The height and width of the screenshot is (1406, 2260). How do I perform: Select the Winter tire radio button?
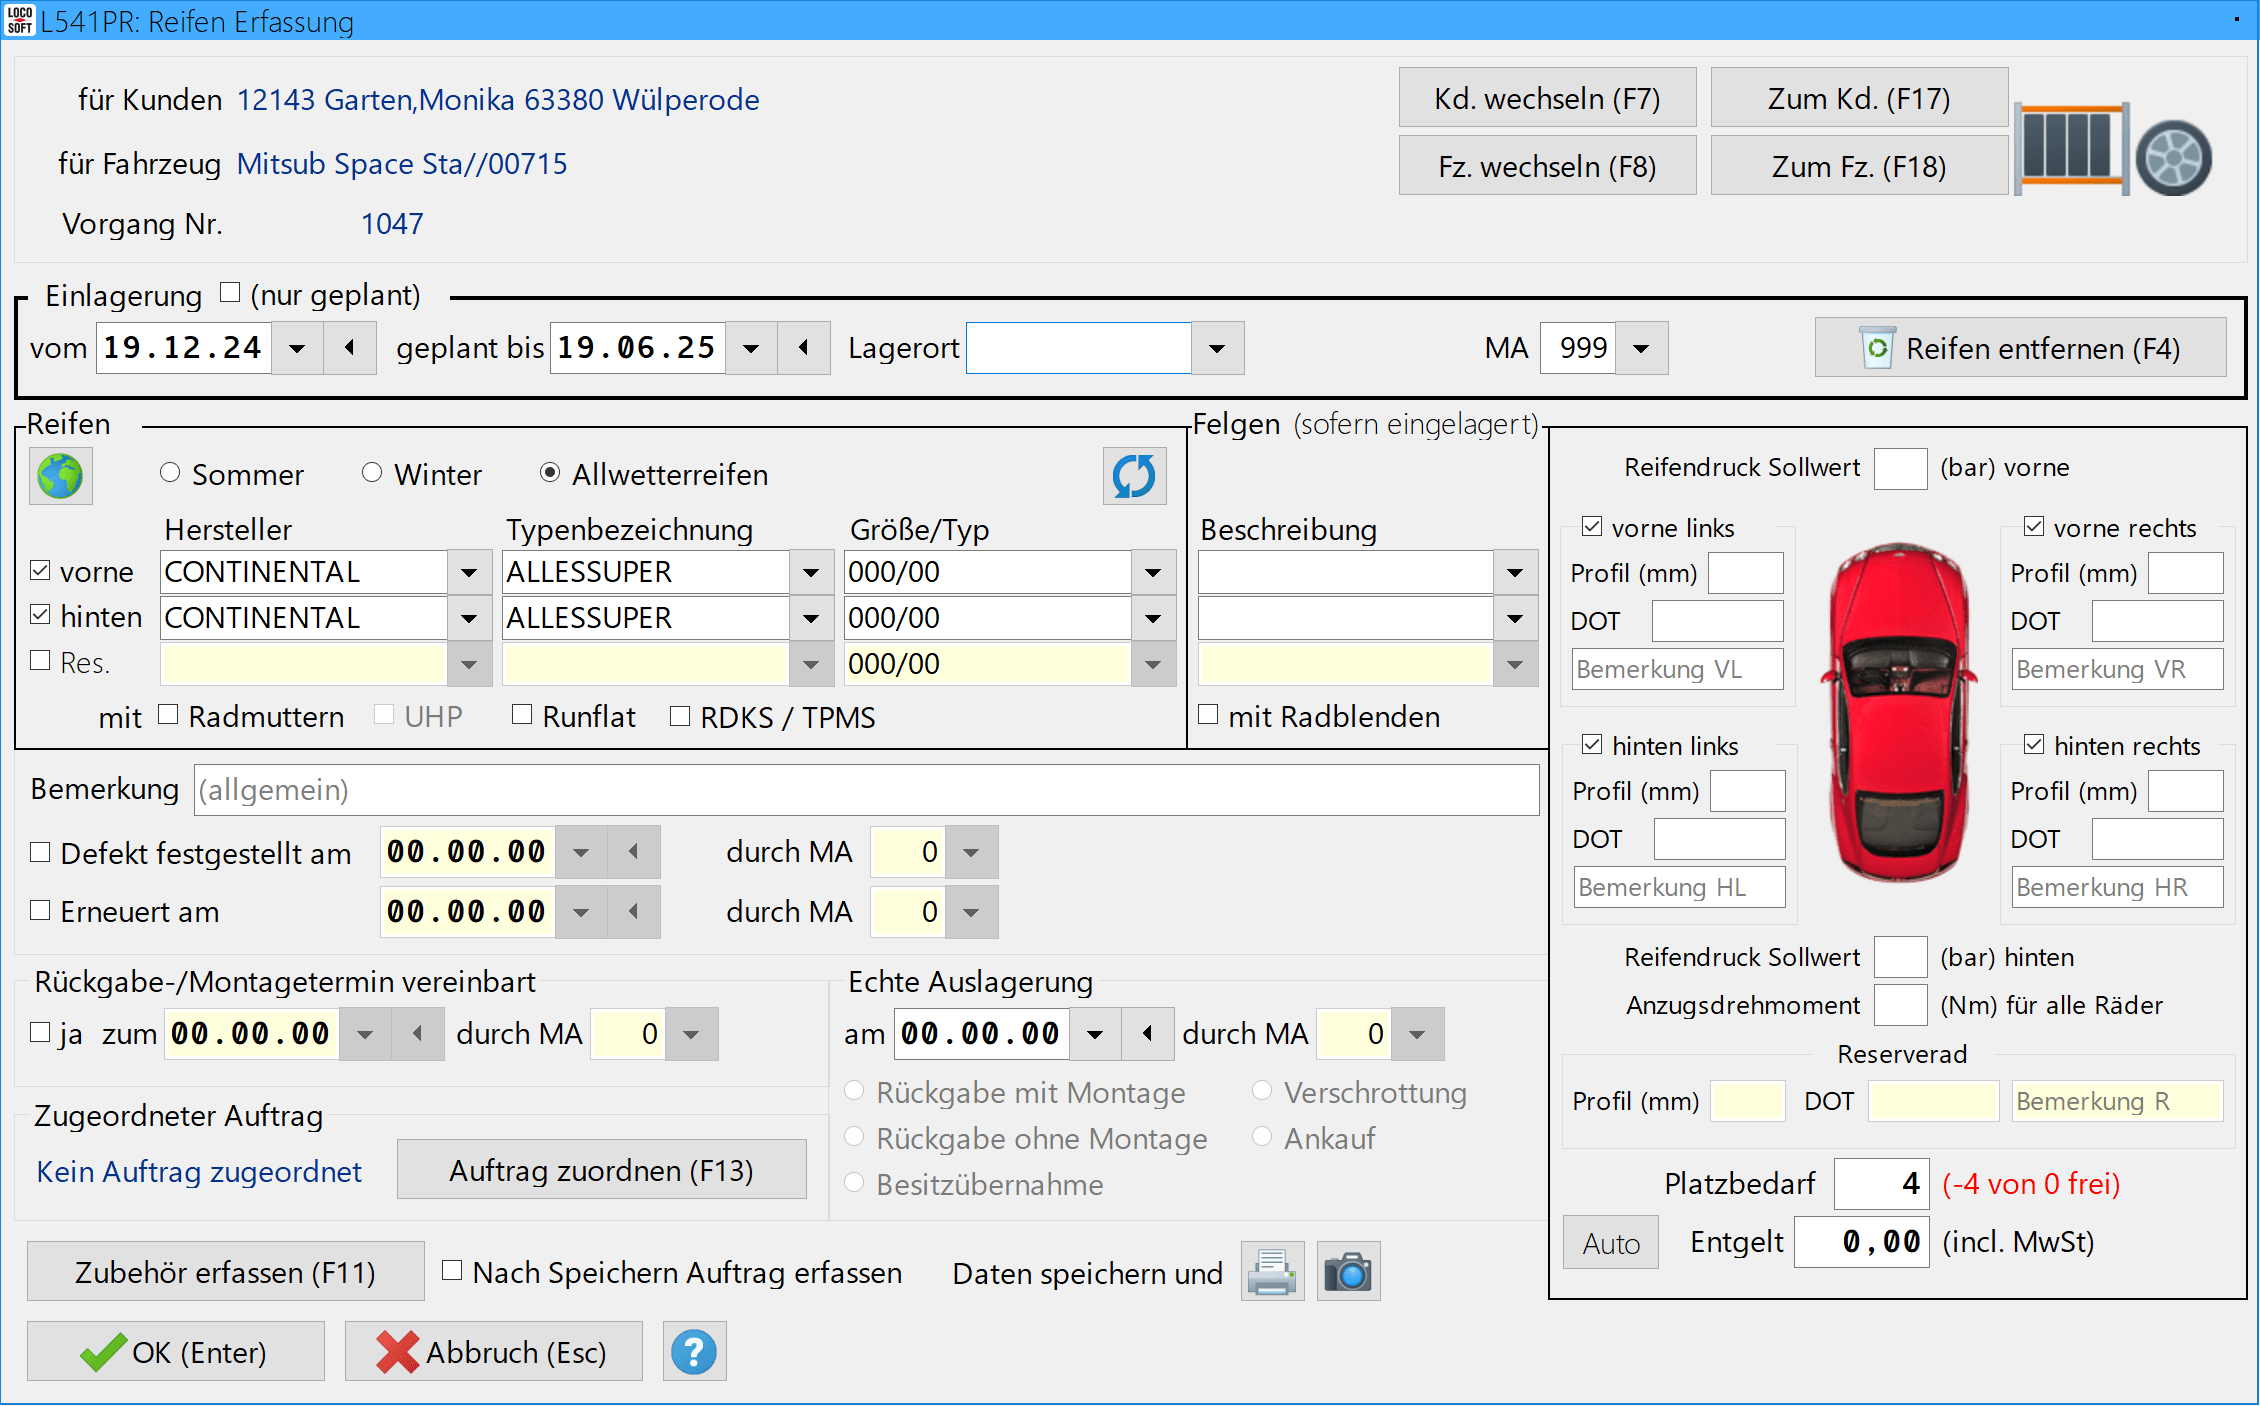point(372,473)
